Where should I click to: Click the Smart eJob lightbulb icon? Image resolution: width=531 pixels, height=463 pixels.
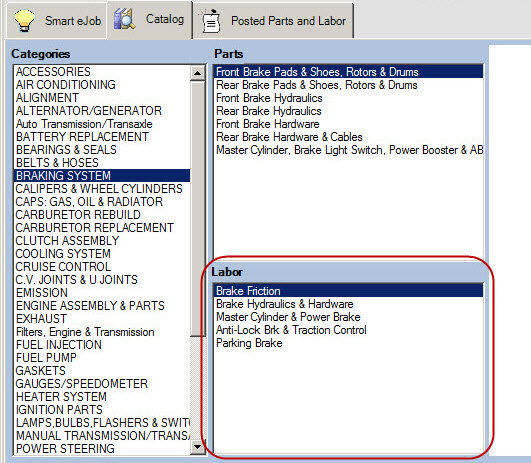tap(24, 20)
